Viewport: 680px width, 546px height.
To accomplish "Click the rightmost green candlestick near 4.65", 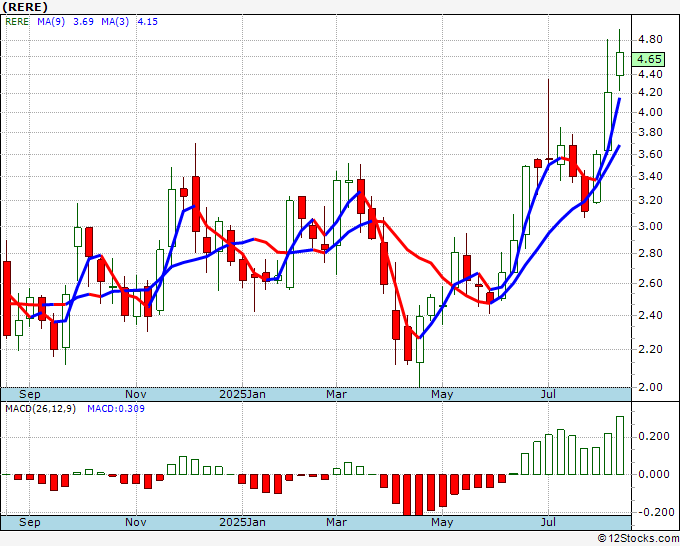I will pyautogui.click(x=620, y=64).
